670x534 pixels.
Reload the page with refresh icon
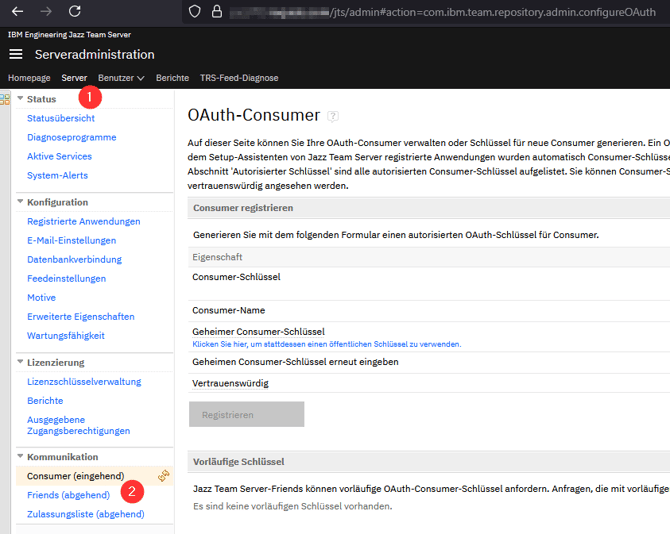[x=75, y=11]
